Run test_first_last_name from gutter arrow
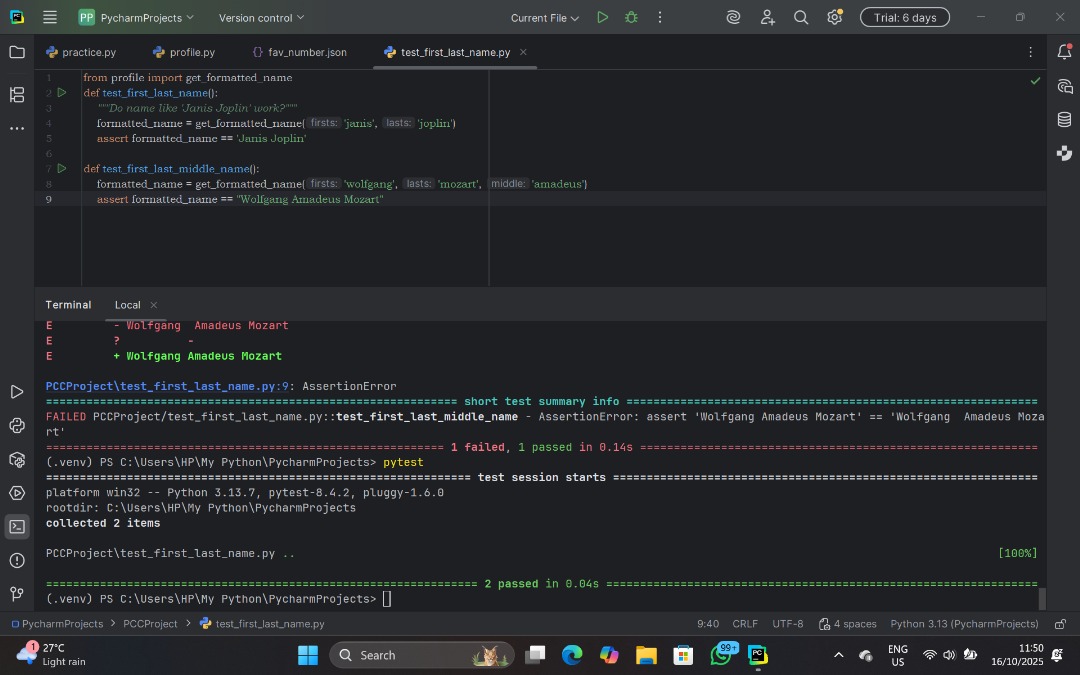Image resolution: width=1080 pixels, height=675 pixels. click(62, 92)
